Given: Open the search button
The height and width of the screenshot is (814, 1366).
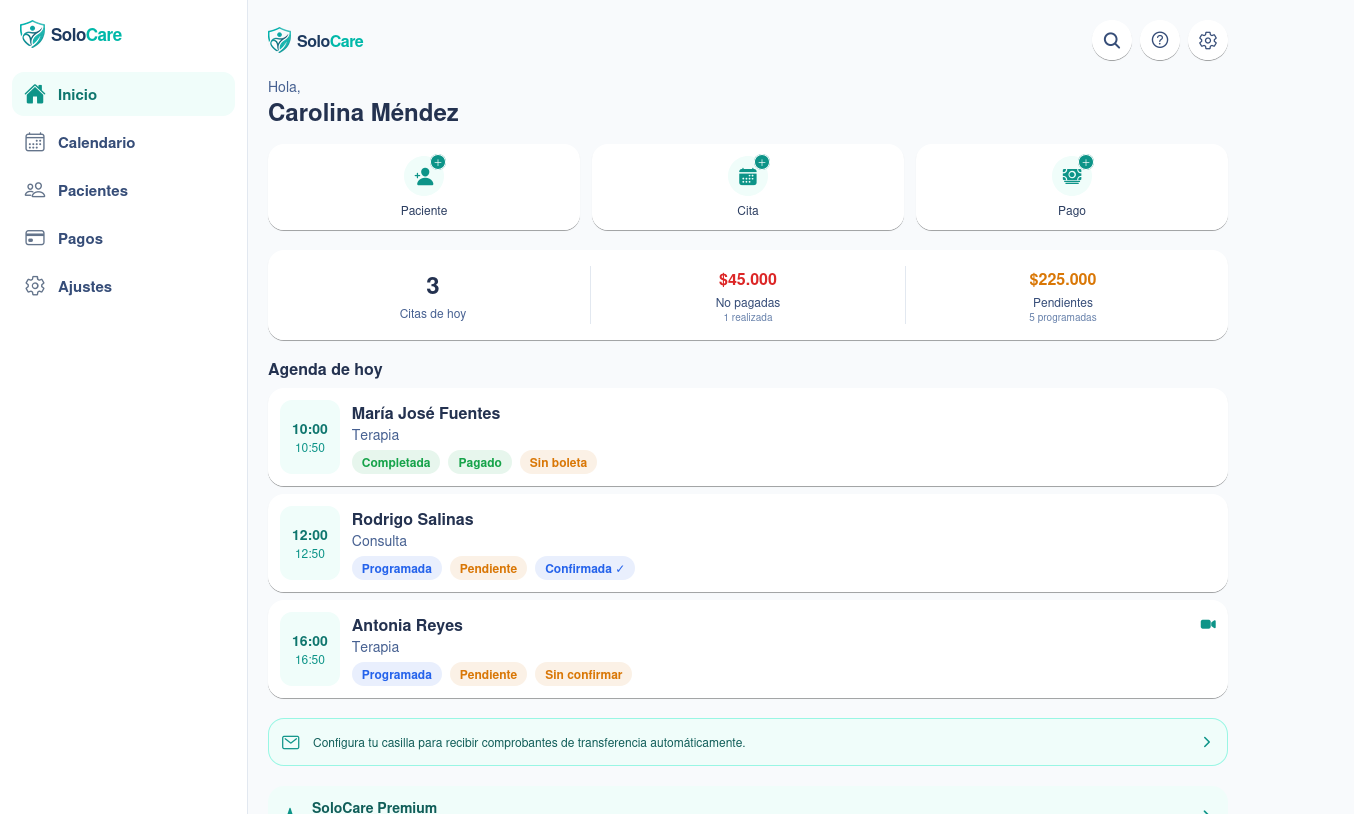Looking at the screenshot, I should 1112,40.
